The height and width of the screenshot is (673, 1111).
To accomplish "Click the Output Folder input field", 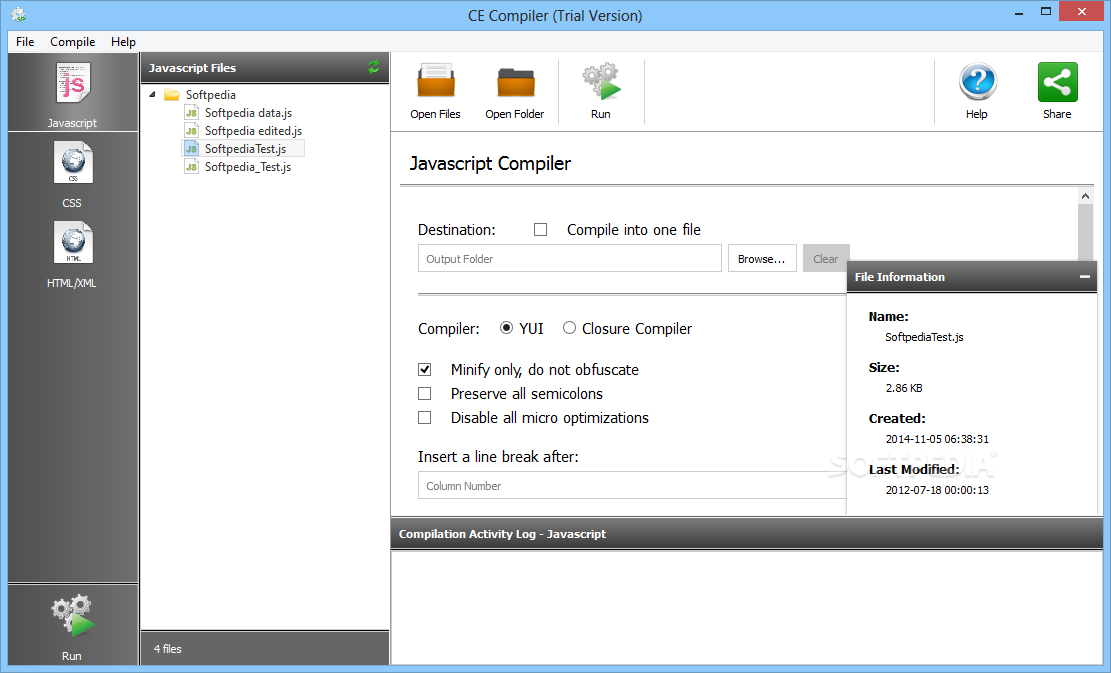I will (570, 259).
